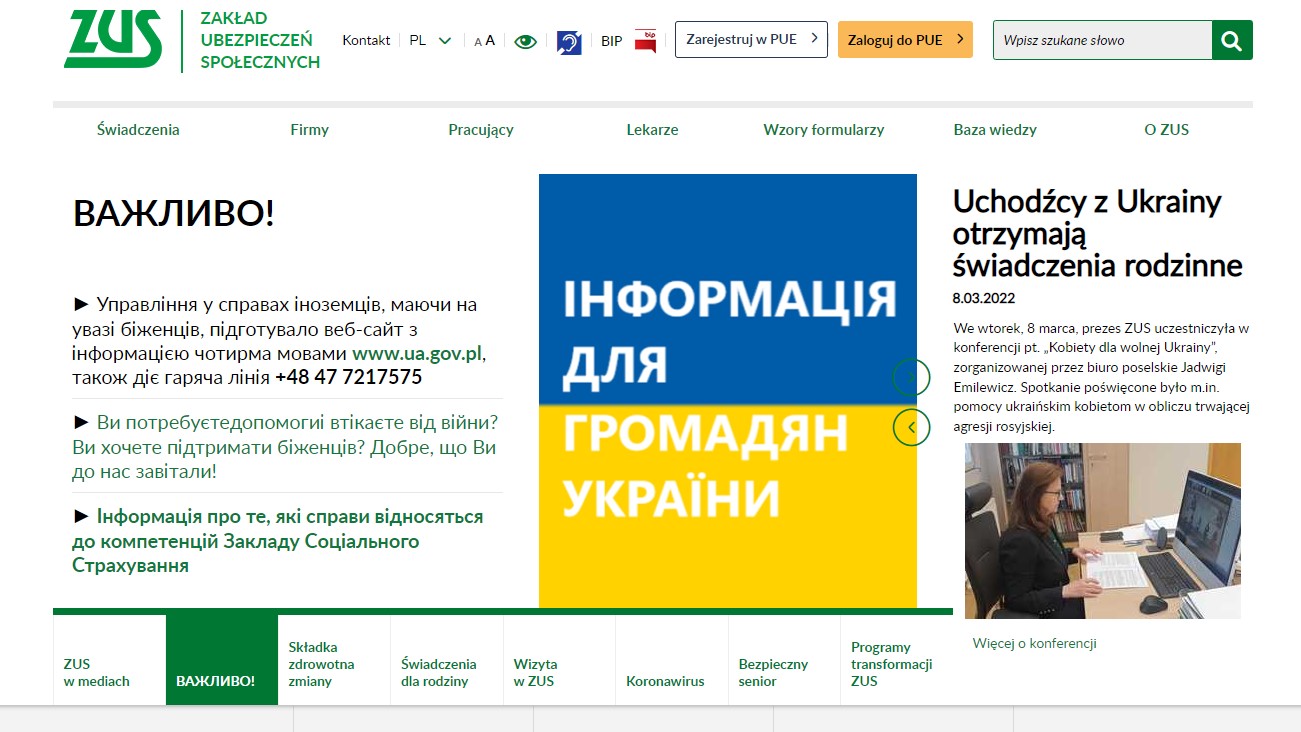This screenshot has height=732, width=1301.
Task: Click the green search magnifier icon
Action: (1231, 40)
